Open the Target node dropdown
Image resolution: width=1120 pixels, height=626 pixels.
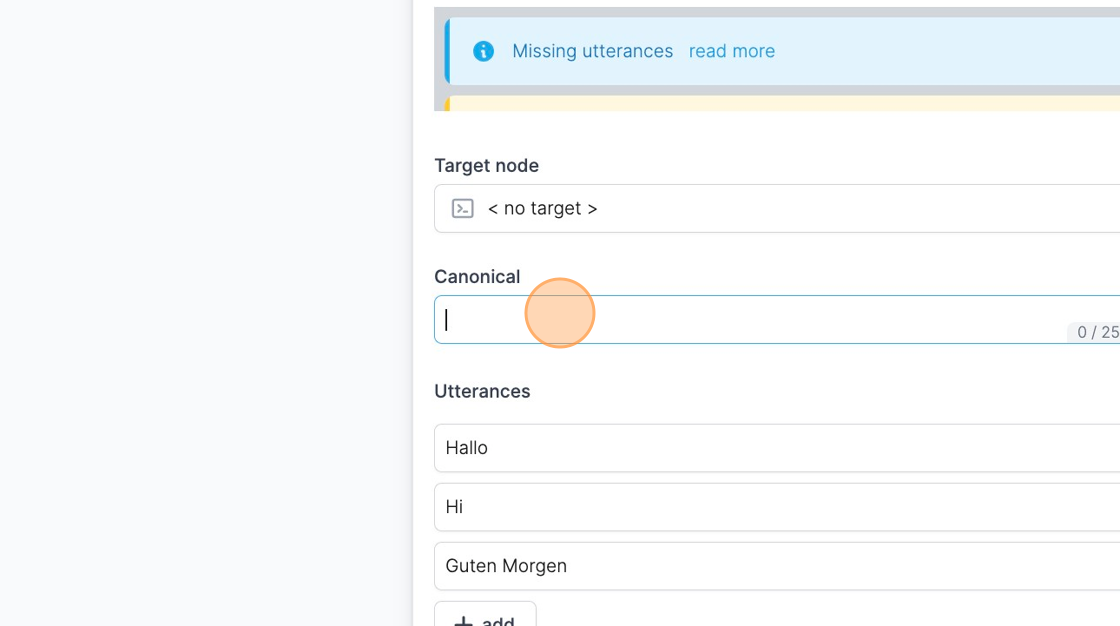pyautogui.click(x=777, y=209)
